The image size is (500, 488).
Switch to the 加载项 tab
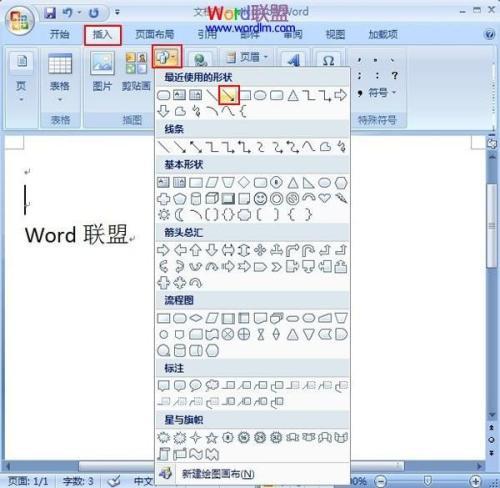tap(383, 34)
